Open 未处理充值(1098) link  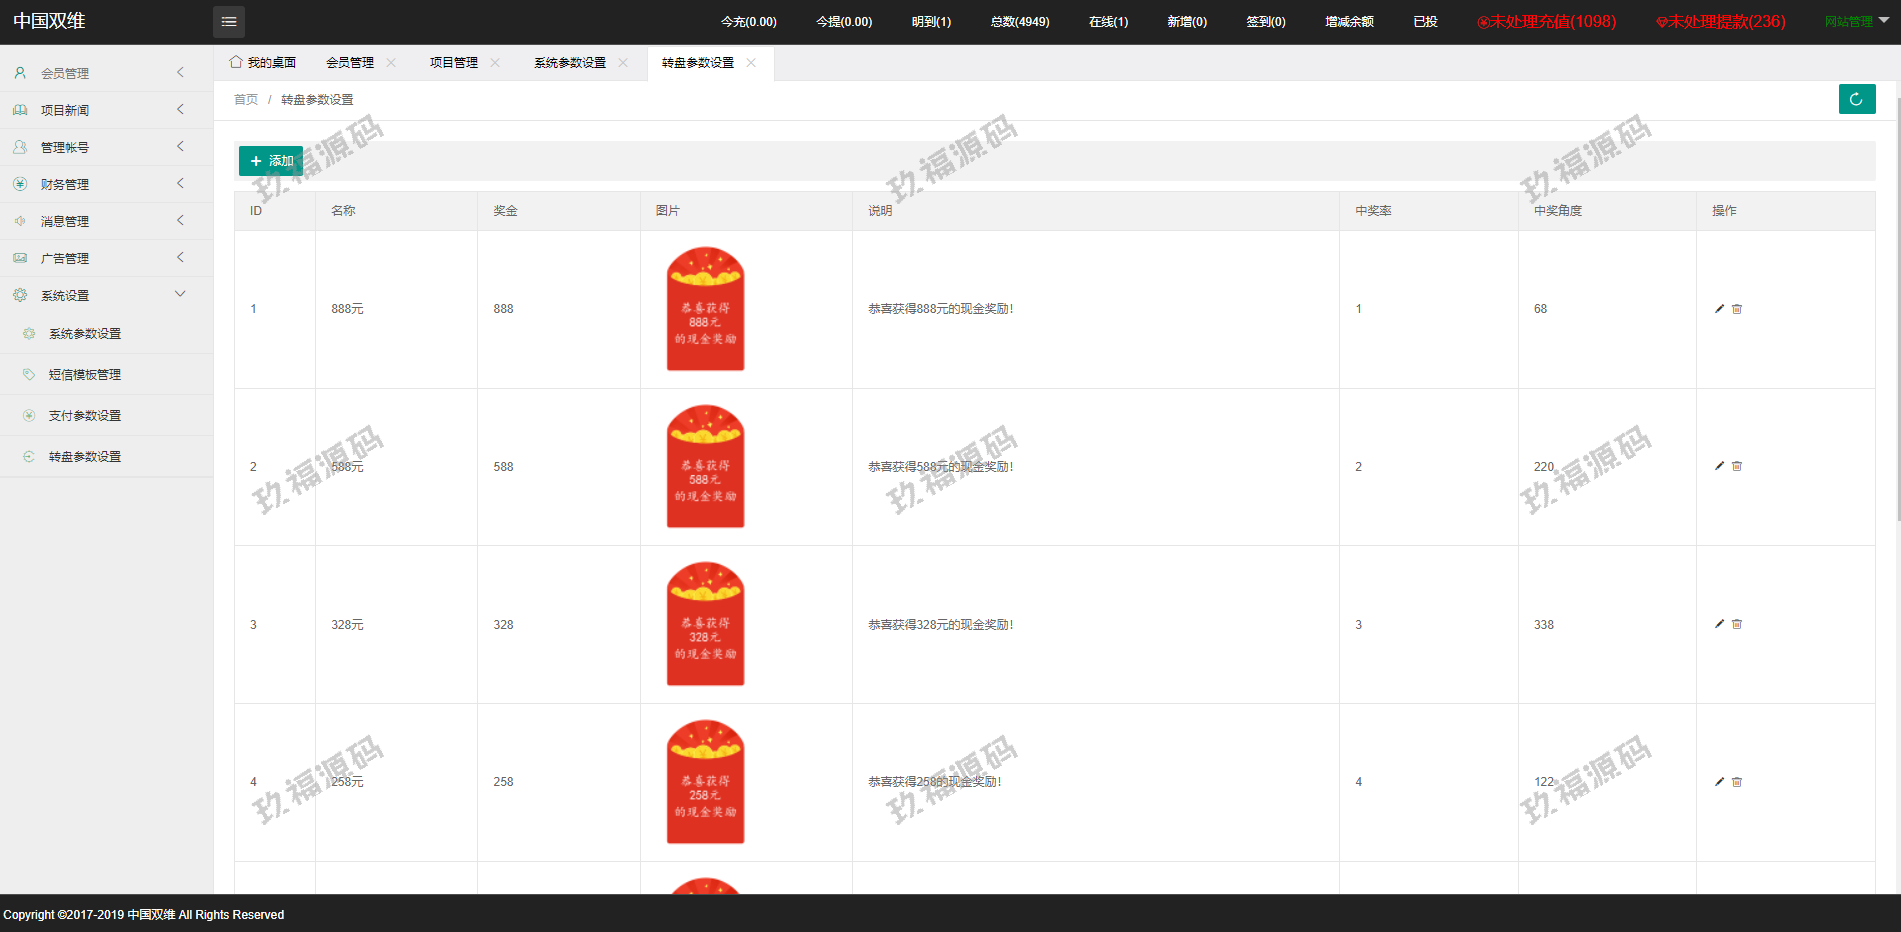pyautogui.click(x=1546, y=22)
